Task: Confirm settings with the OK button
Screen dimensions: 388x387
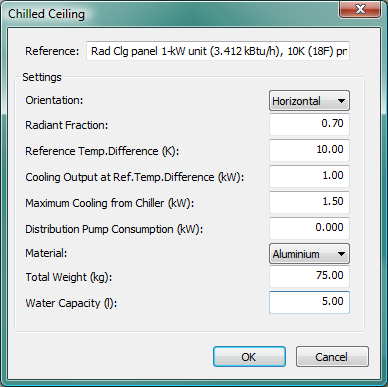Action: pyautogui.click(x=249, y=357)
